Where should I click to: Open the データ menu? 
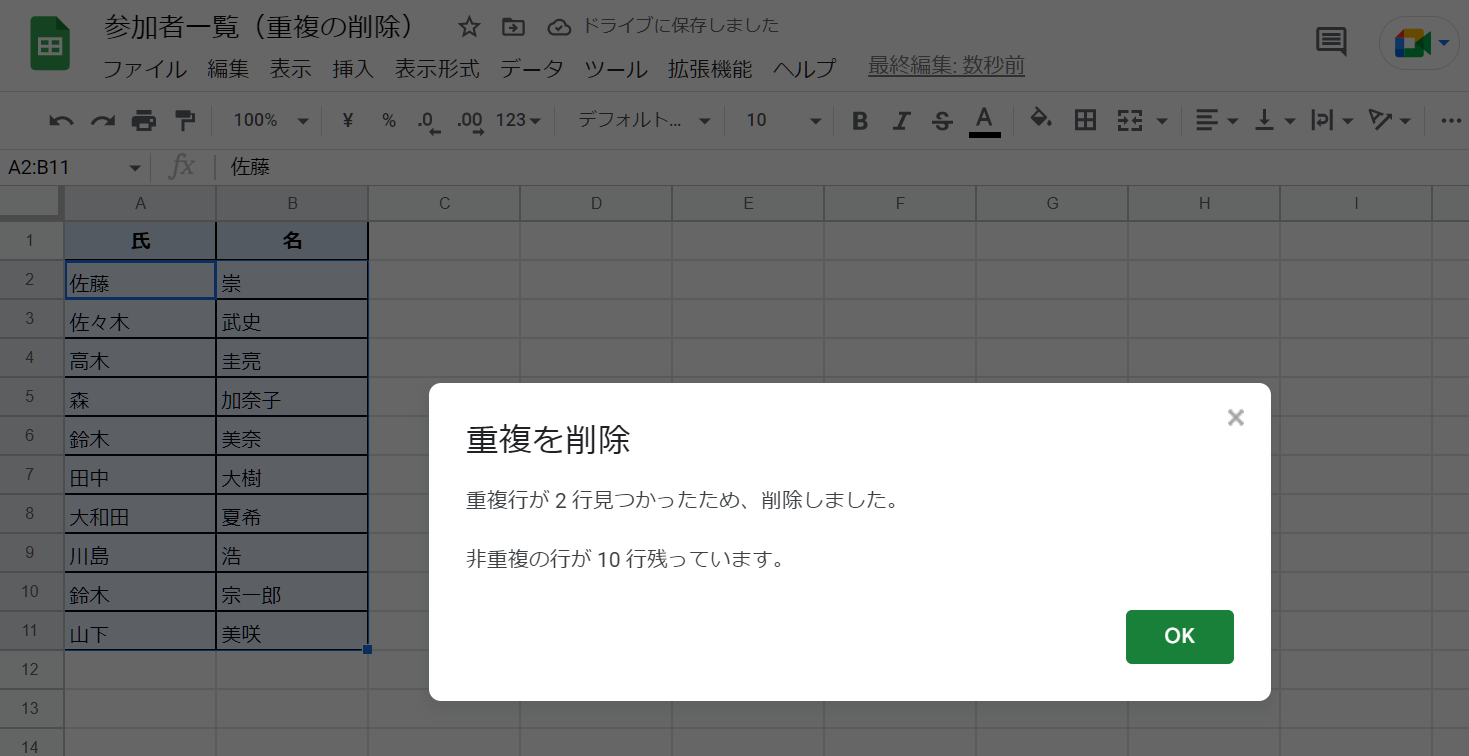tap(533, 69)
